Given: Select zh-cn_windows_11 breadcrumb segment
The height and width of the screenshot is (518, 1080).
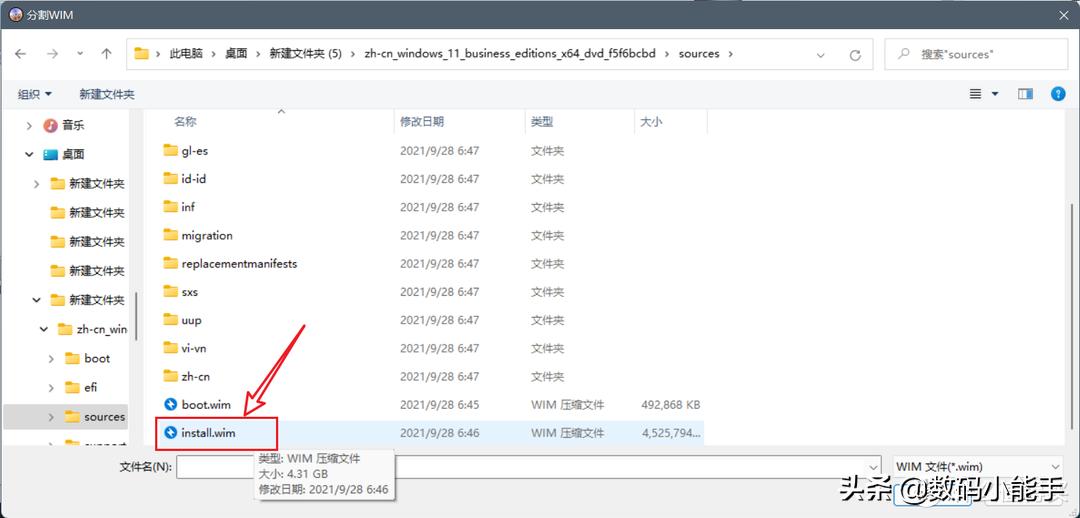Looking at the screenshot, I should pos(510,54).
